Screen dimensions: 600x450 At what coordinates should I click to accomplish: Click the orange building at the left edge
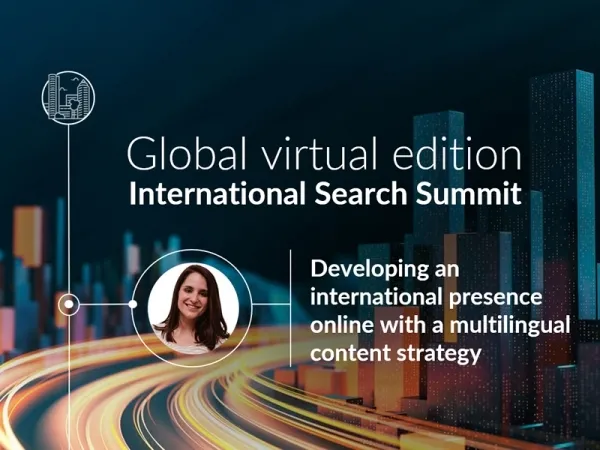click(27, 236)
